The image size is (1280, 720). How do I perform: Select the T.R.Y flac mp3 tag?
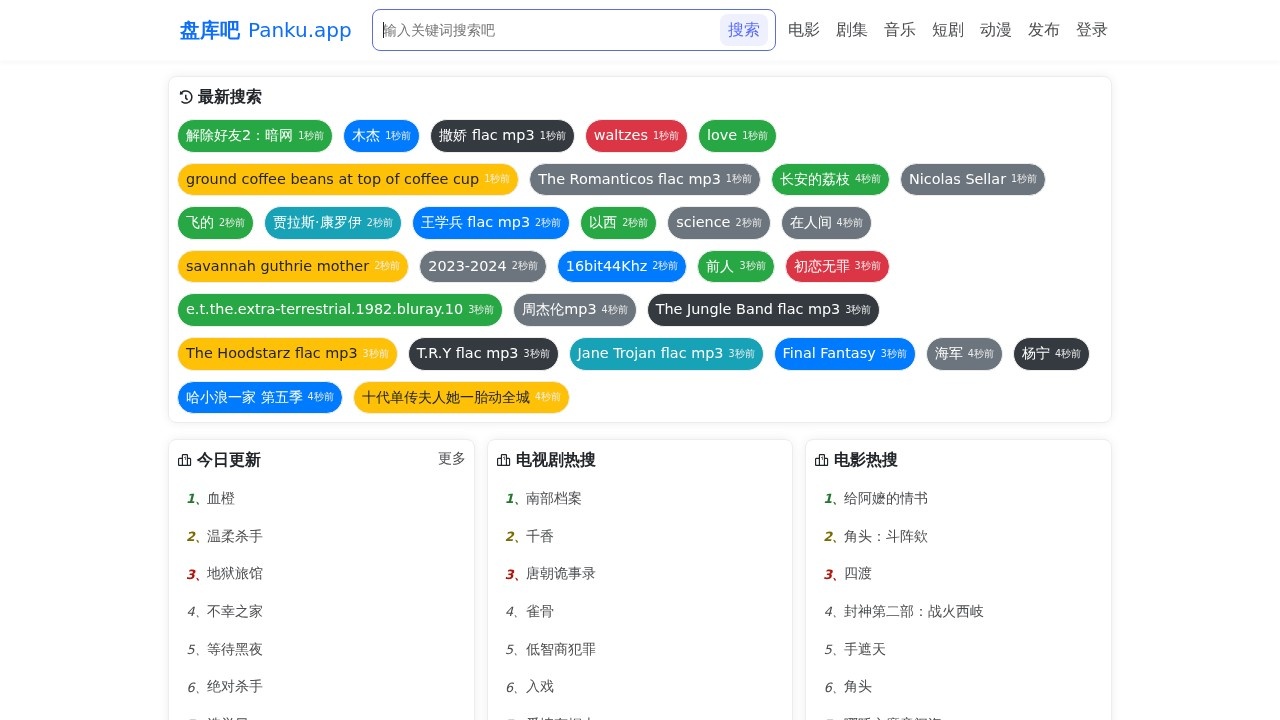[483, 354]
